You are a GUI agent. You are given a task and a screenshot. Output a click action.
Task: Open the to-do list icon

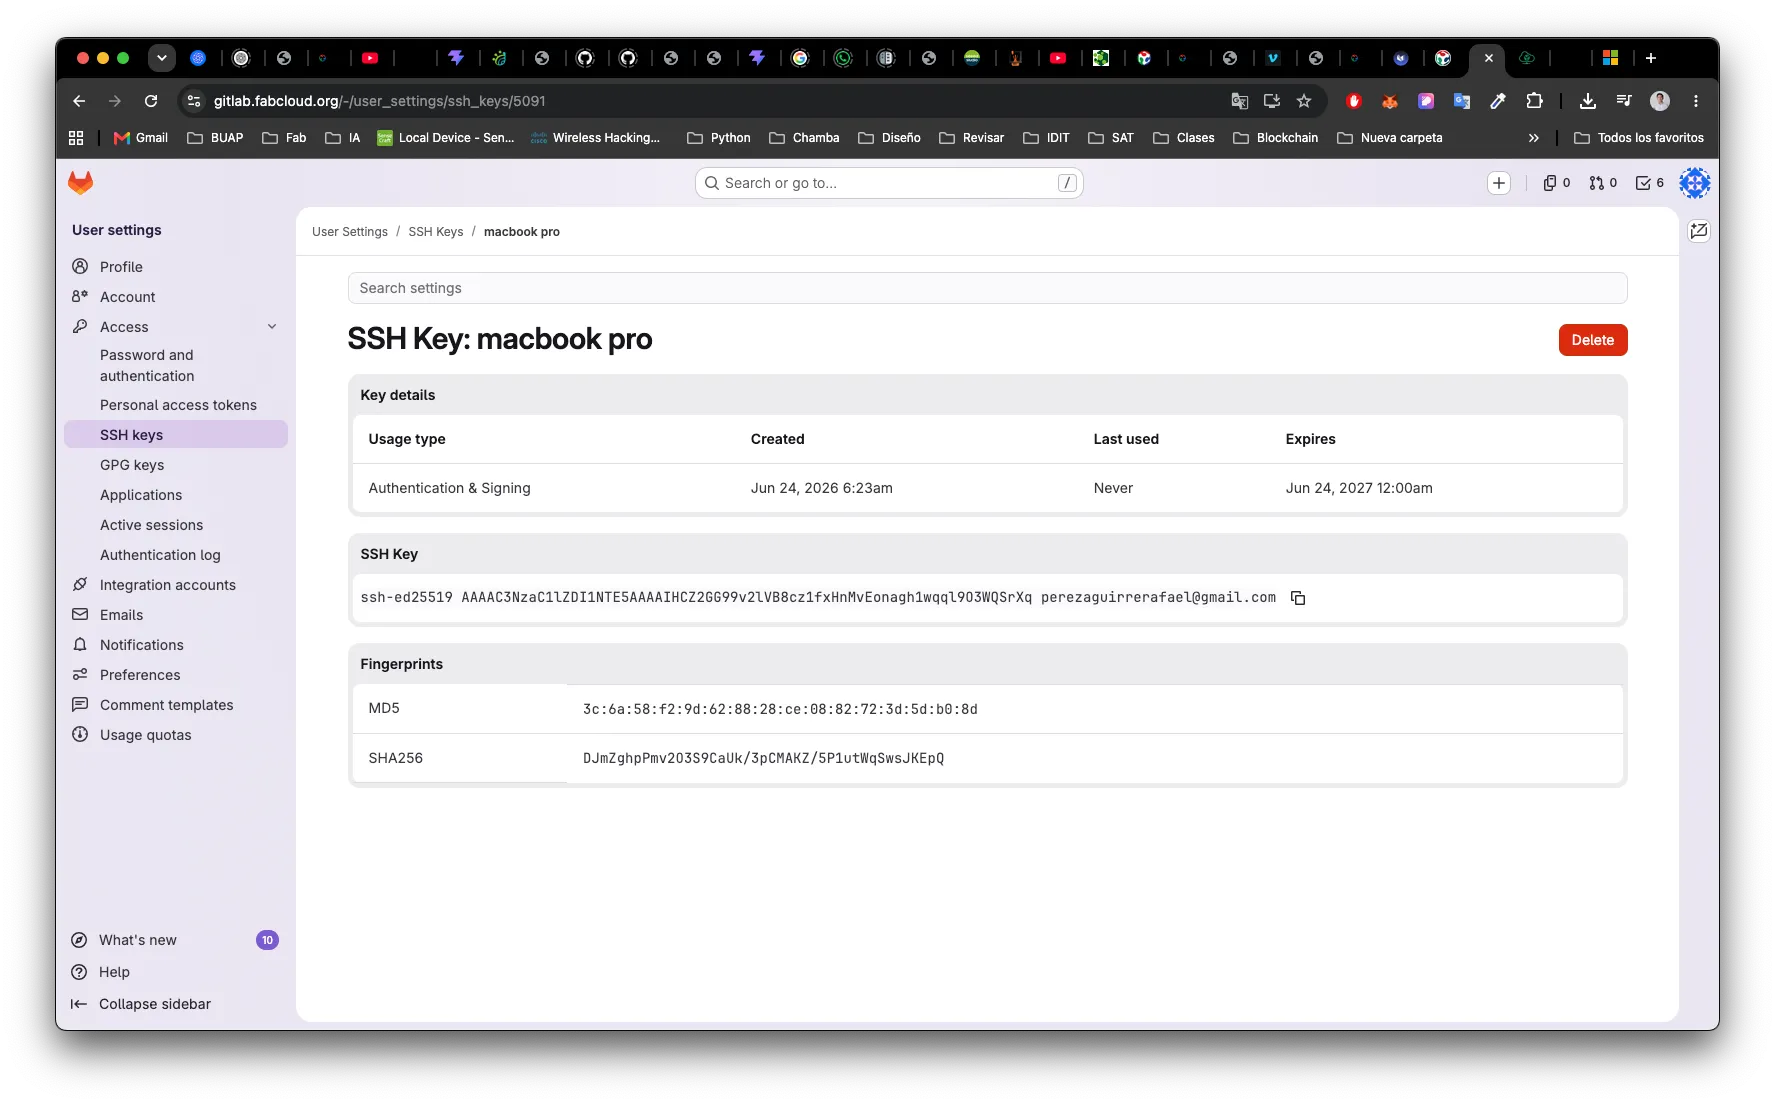(x=1649, y=183)
